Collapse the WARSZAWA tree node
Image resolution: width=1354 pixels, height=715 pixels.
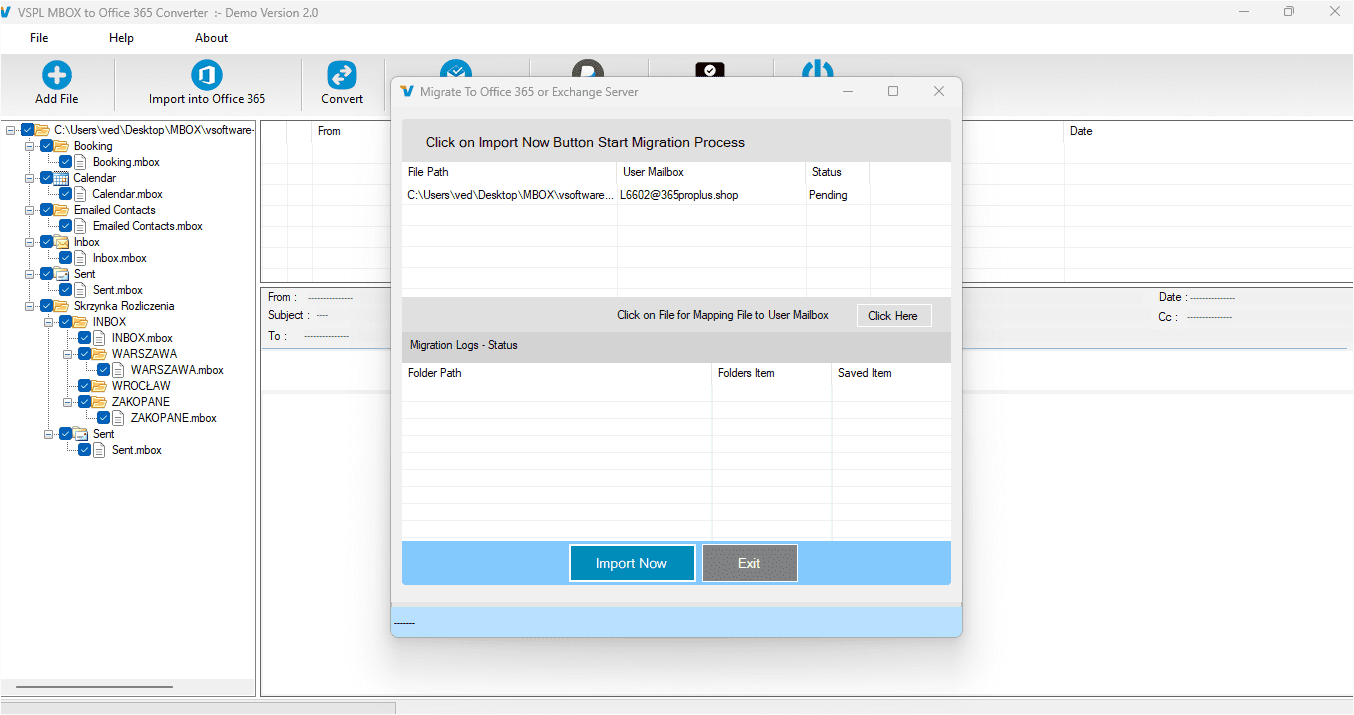click(68, 354)
